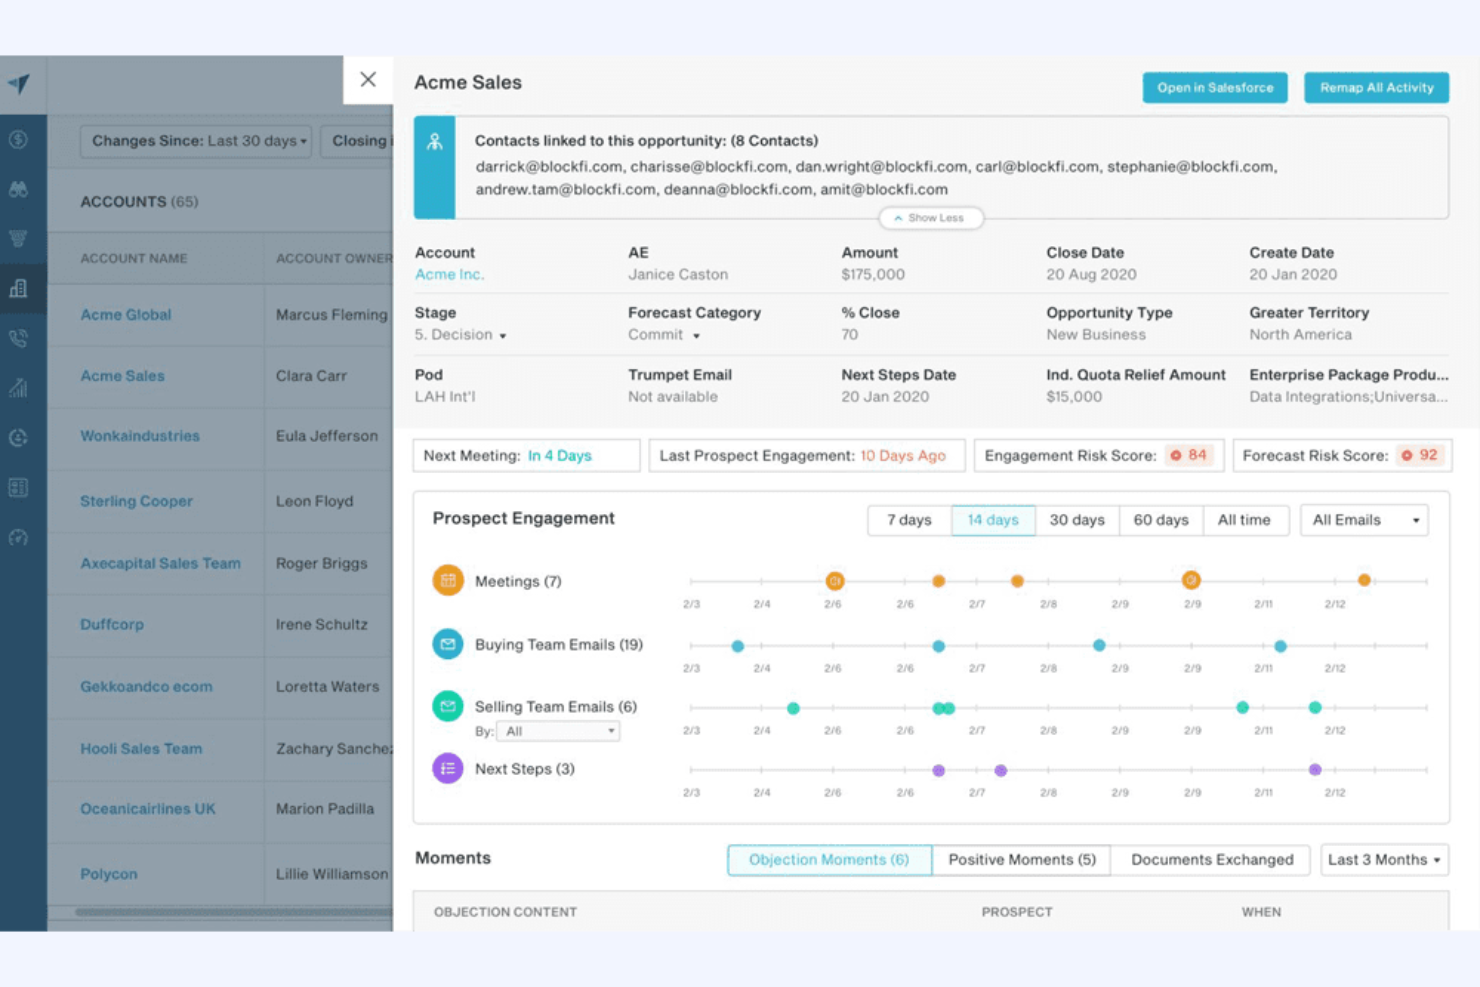Expand the Last 3 Months dropdown

[1383, 860]
